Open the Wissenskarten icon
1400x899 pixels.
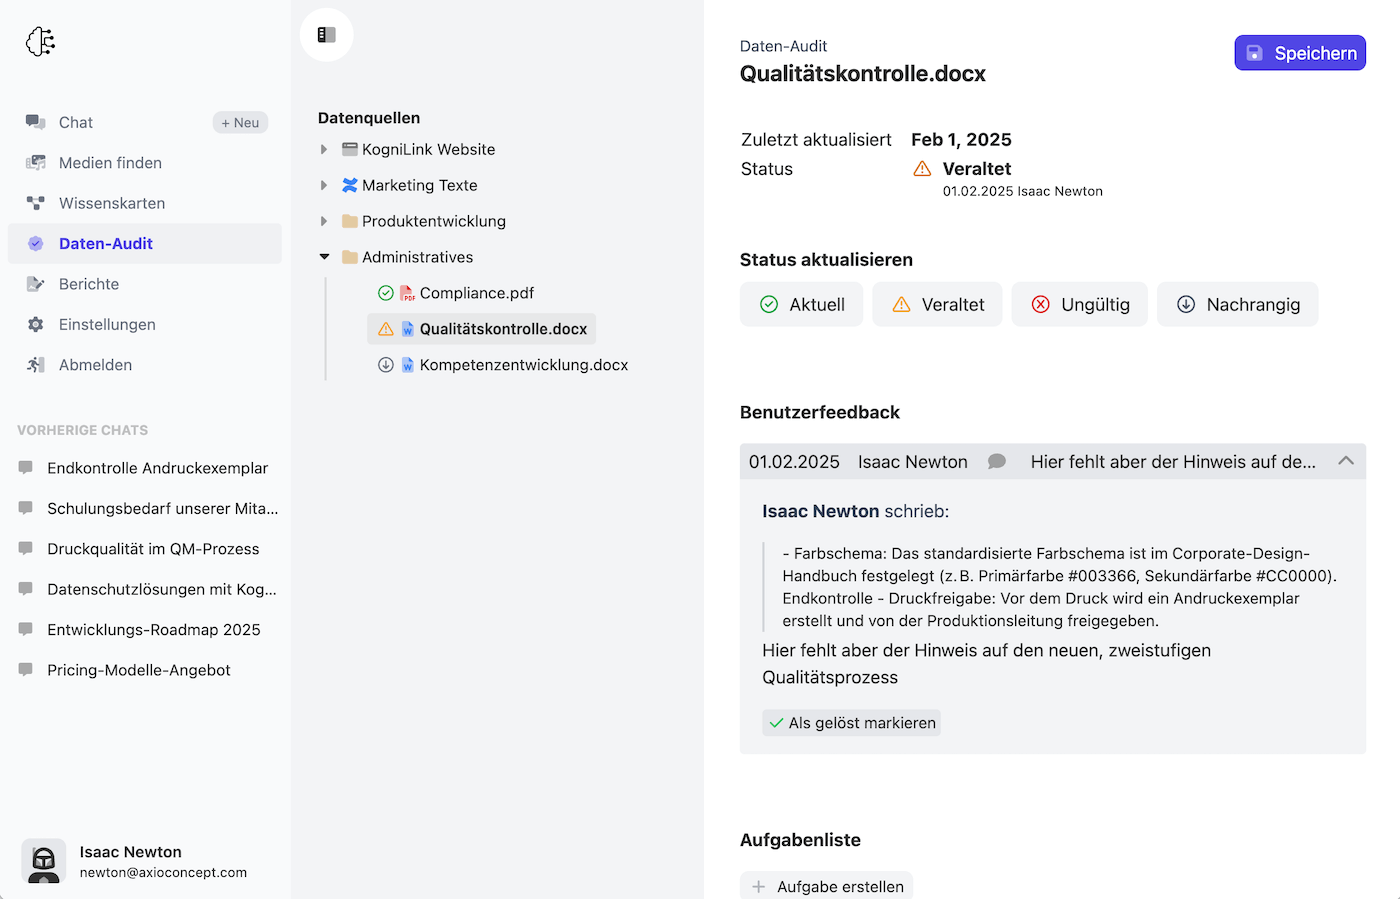(33, 202)
